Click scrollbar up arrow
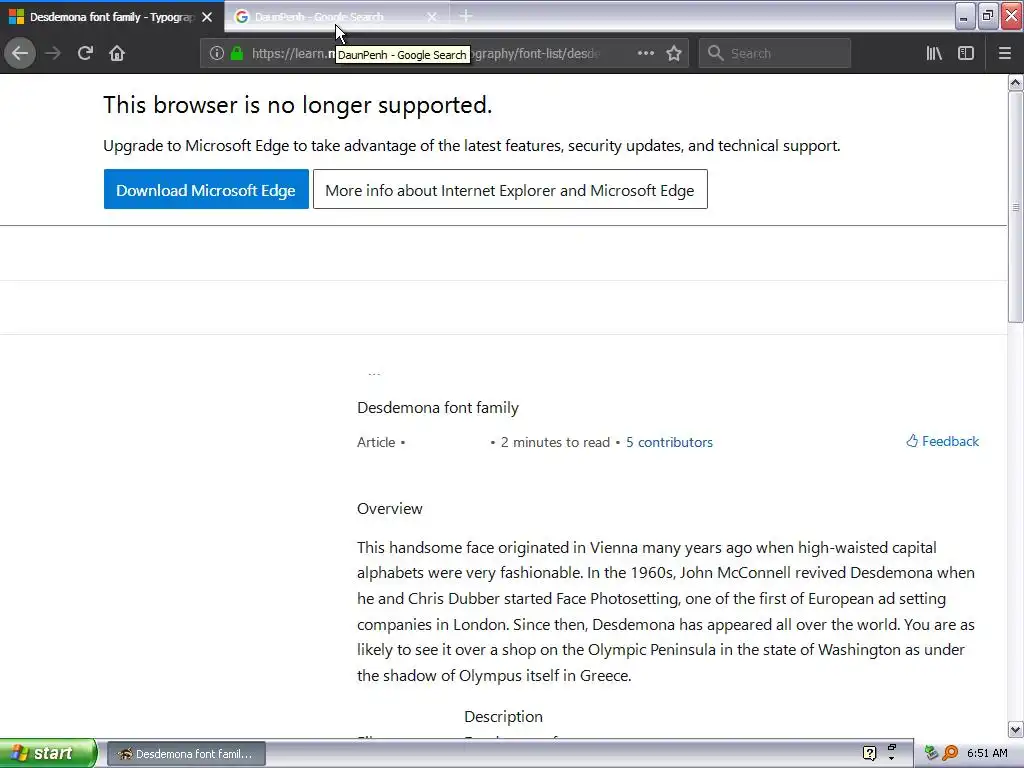The image size is (1024, 768). [1016, 82]
